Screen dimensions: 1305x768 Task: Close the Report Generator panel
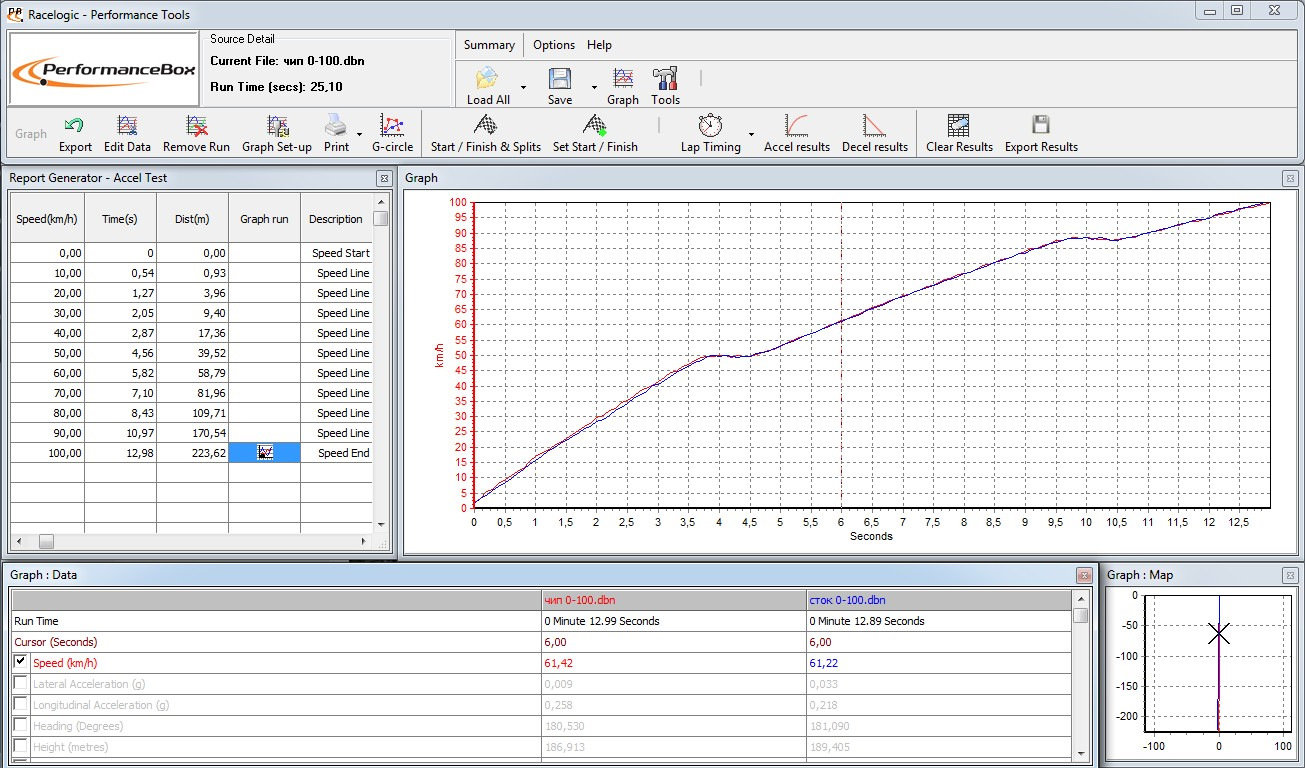click(x=384, y=178)
